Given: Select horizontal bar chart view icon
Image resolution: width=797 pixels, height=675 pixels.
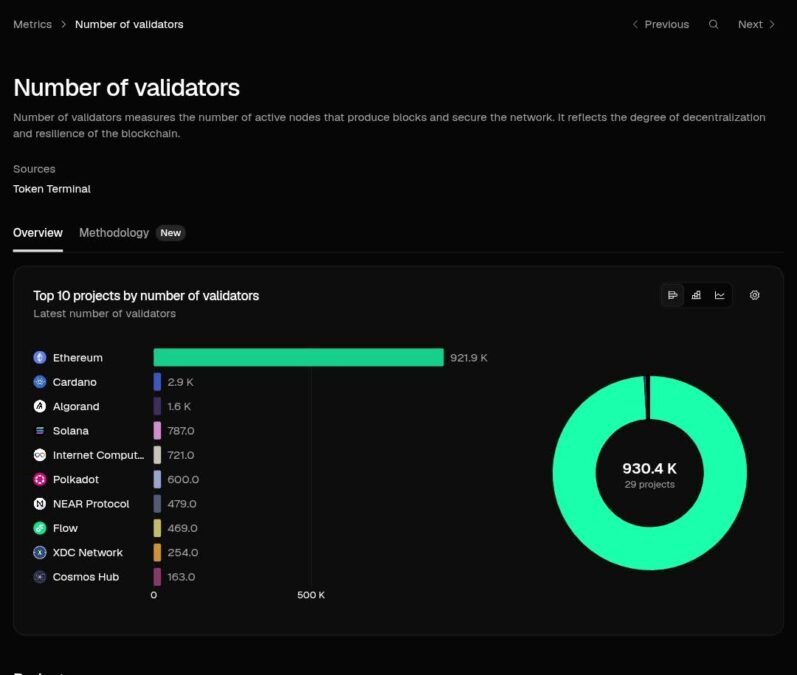Looking at the screenshot, I should click(672, 295).
